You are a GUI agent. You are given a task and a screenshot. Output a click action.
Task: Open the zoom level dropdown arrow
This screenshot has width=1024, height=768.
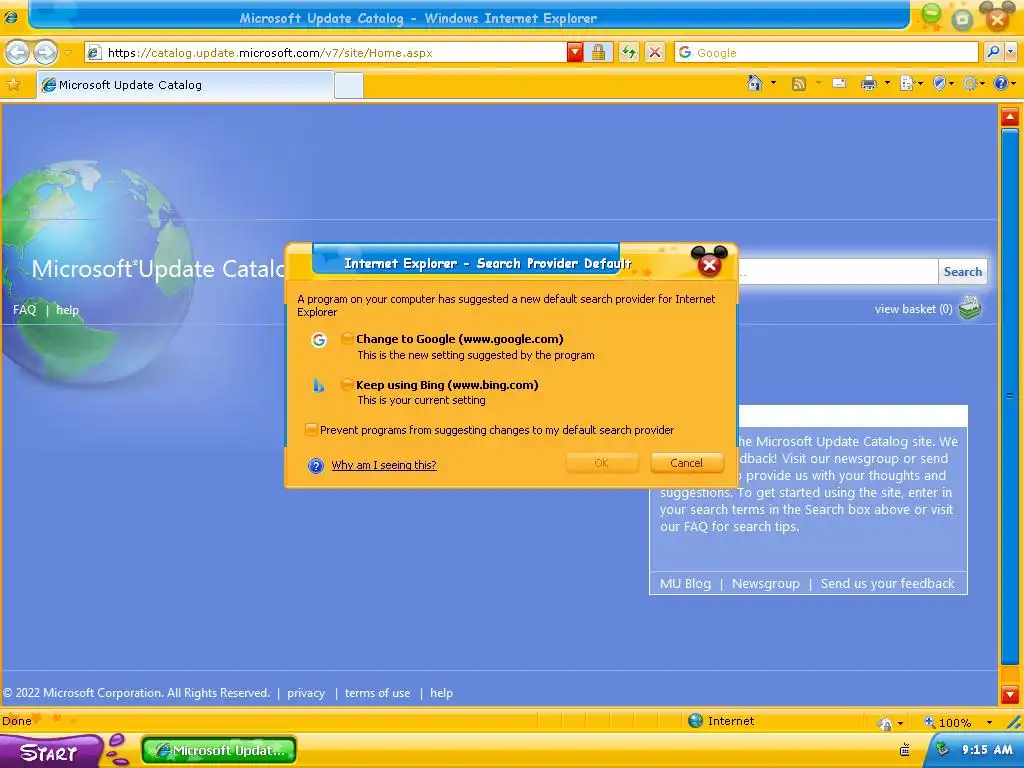pos(989,722)
